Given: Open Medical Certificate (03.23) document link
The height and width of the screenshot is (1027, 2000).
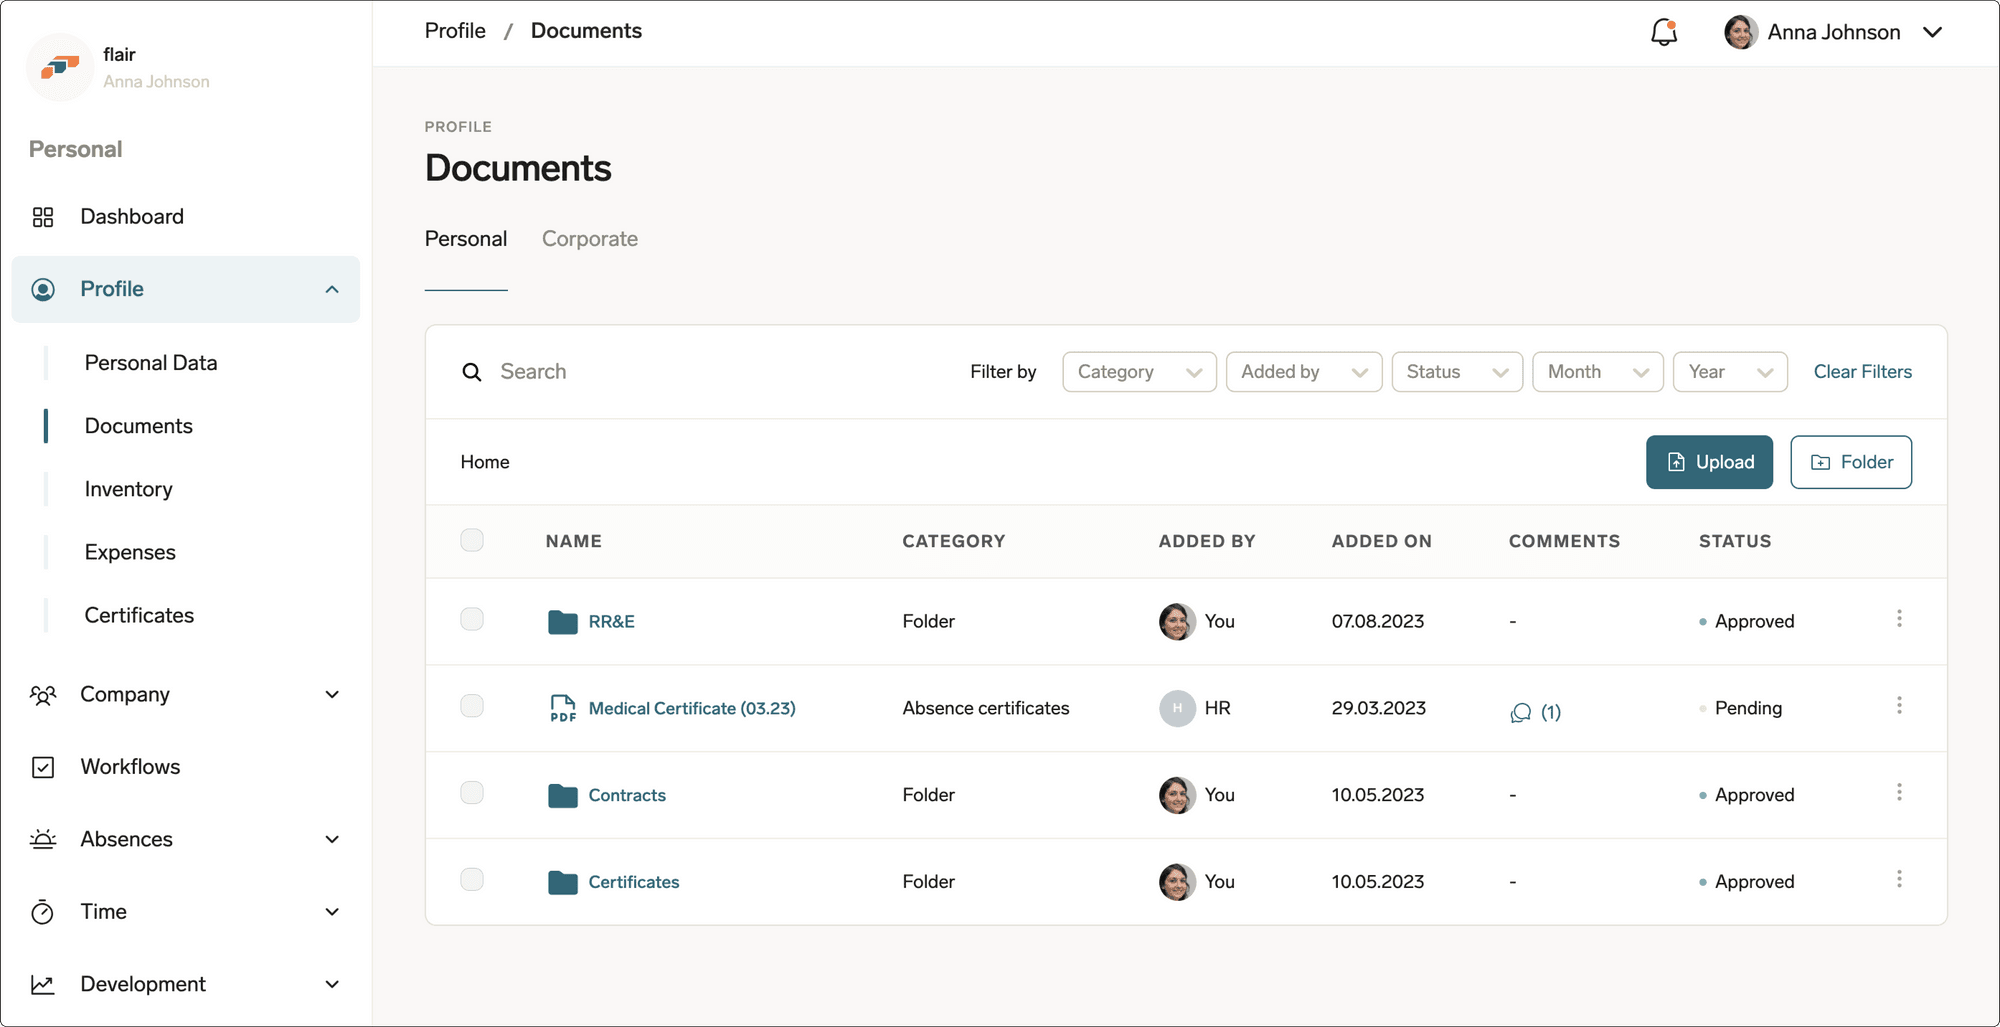Looking at the screenshot, I should coord(692,708).
